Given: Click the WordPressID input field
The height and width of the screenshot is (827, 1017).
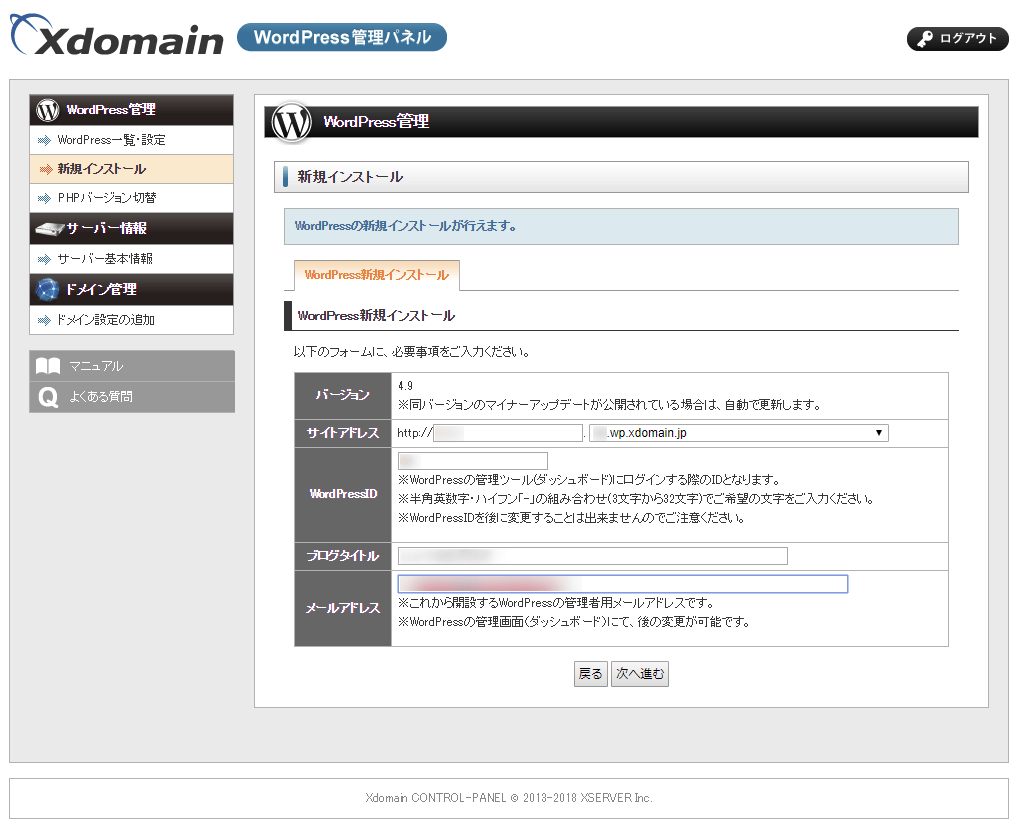Looking at the screenshot, I should (x=472, y=461).
